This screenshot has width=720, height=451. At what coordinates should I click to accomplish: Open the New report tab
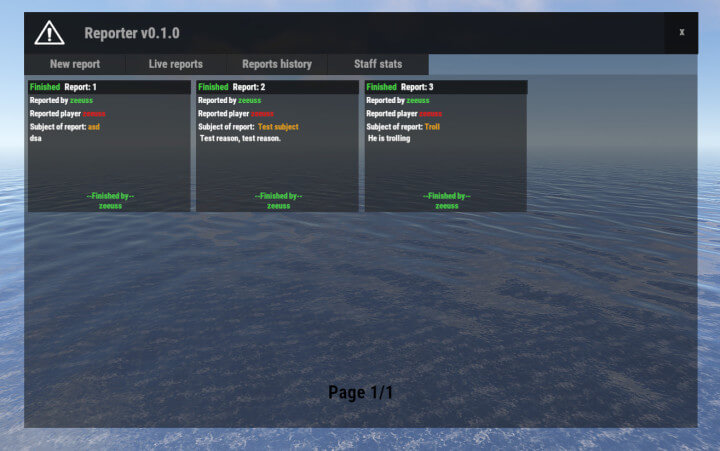(x=75, y=64)
